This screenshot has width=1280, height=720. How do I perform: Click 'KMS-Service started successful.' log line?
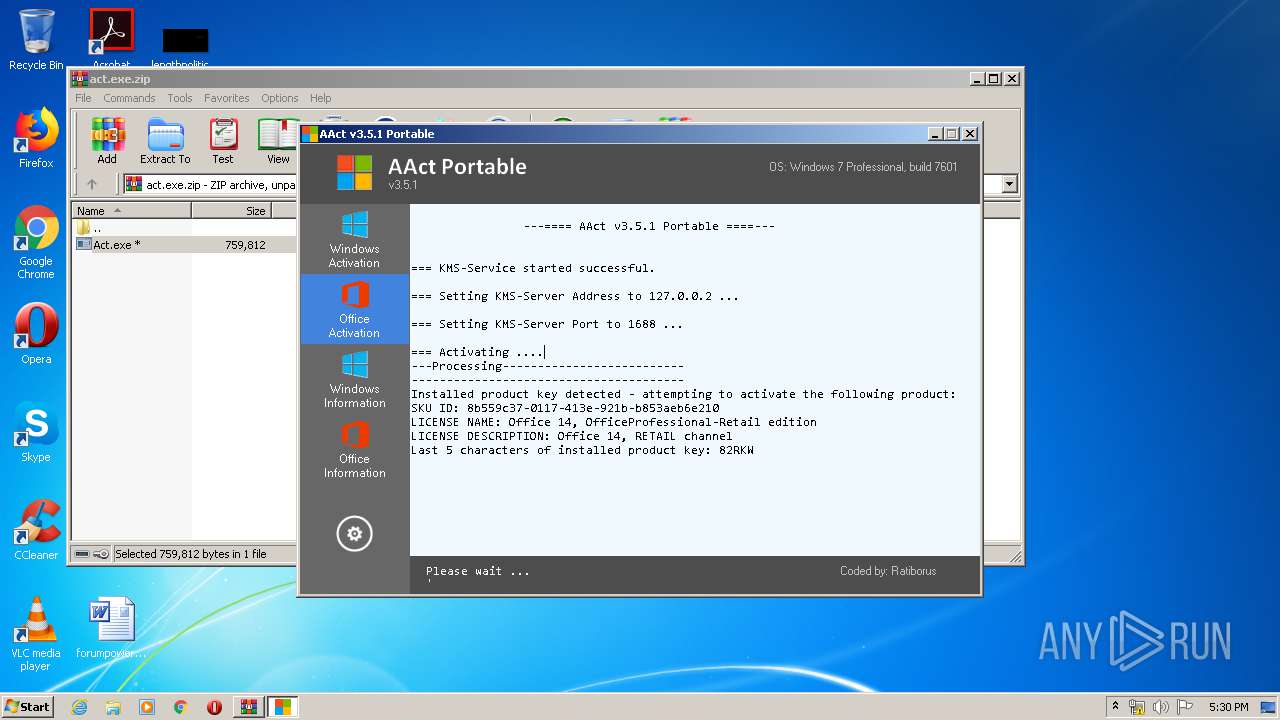click(x=533, y=268)
